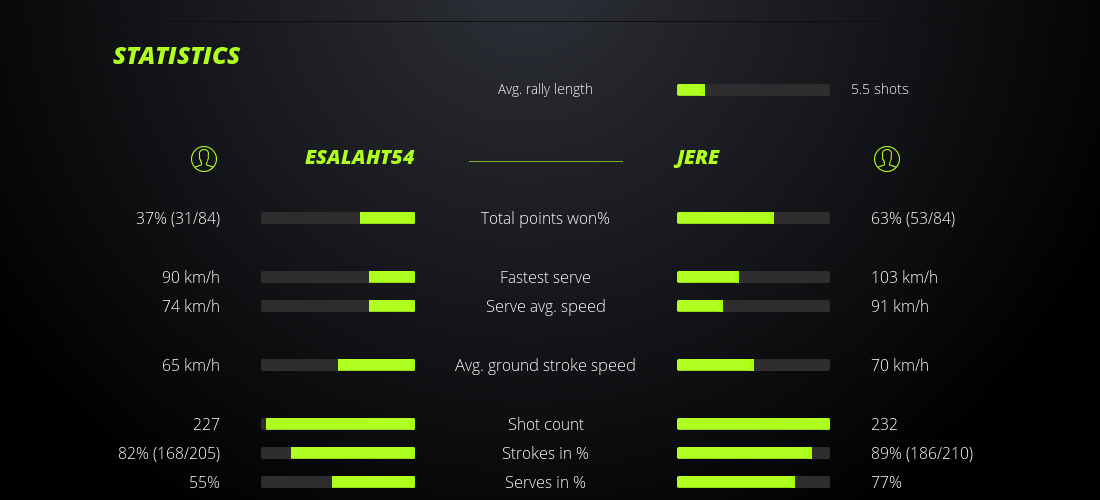Click JERE's strokes in % bar
Screen dimensions: 1100x500
[753, 453]
